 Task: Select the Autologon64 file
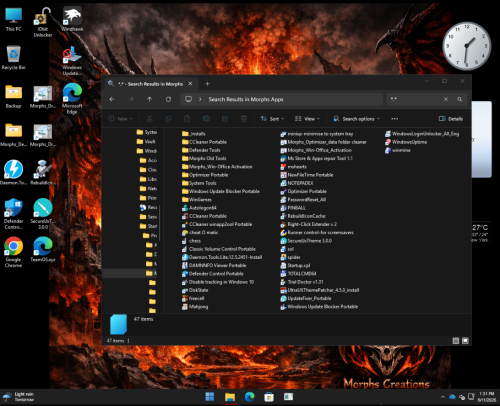click(199, 208)
